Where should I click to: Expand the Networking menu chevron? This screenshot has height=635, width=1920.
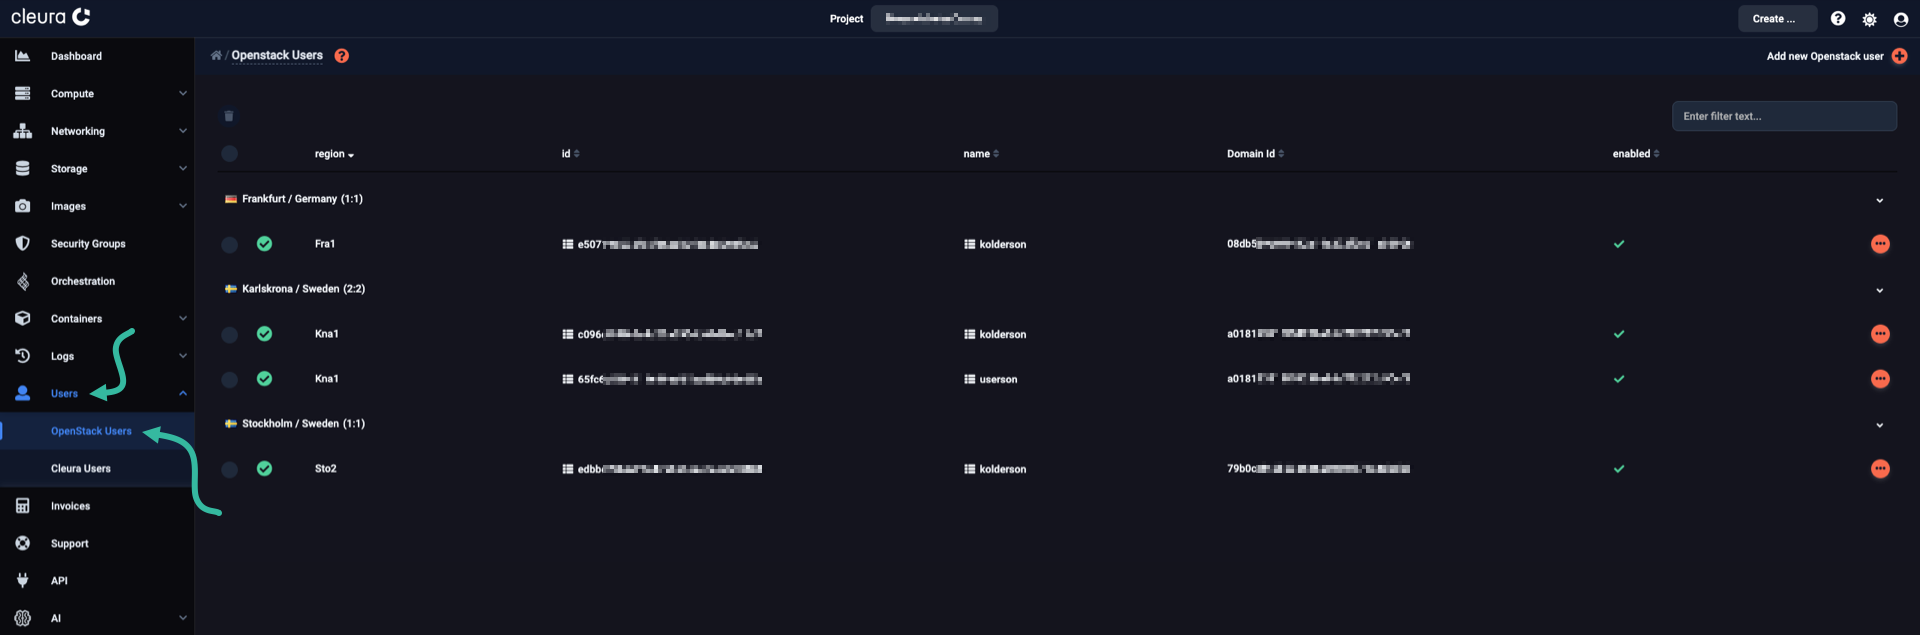pos(183,130)
